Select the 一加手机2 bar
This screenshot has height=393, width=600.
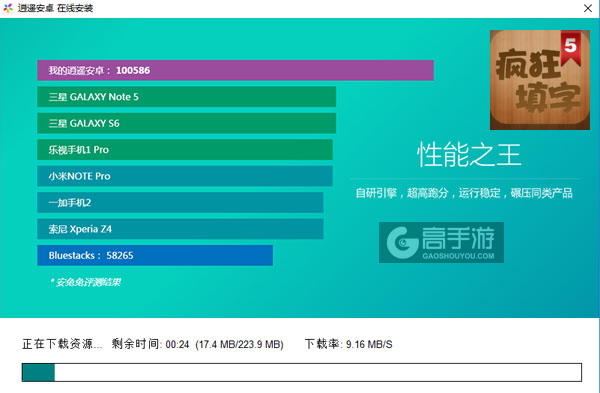[x=180, y=202]
